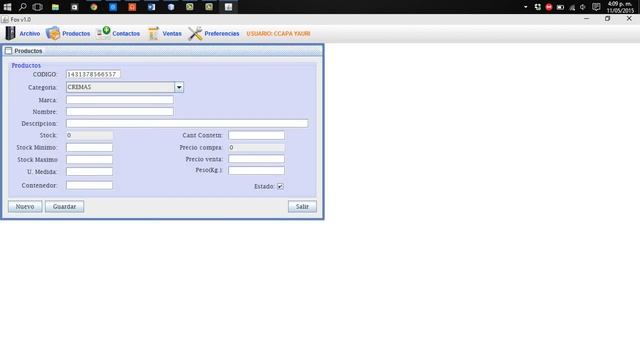The width and height of the screenshot is (640, 360).
Task: Focus the Descripcion text field
Action: (x=187, y=123)
